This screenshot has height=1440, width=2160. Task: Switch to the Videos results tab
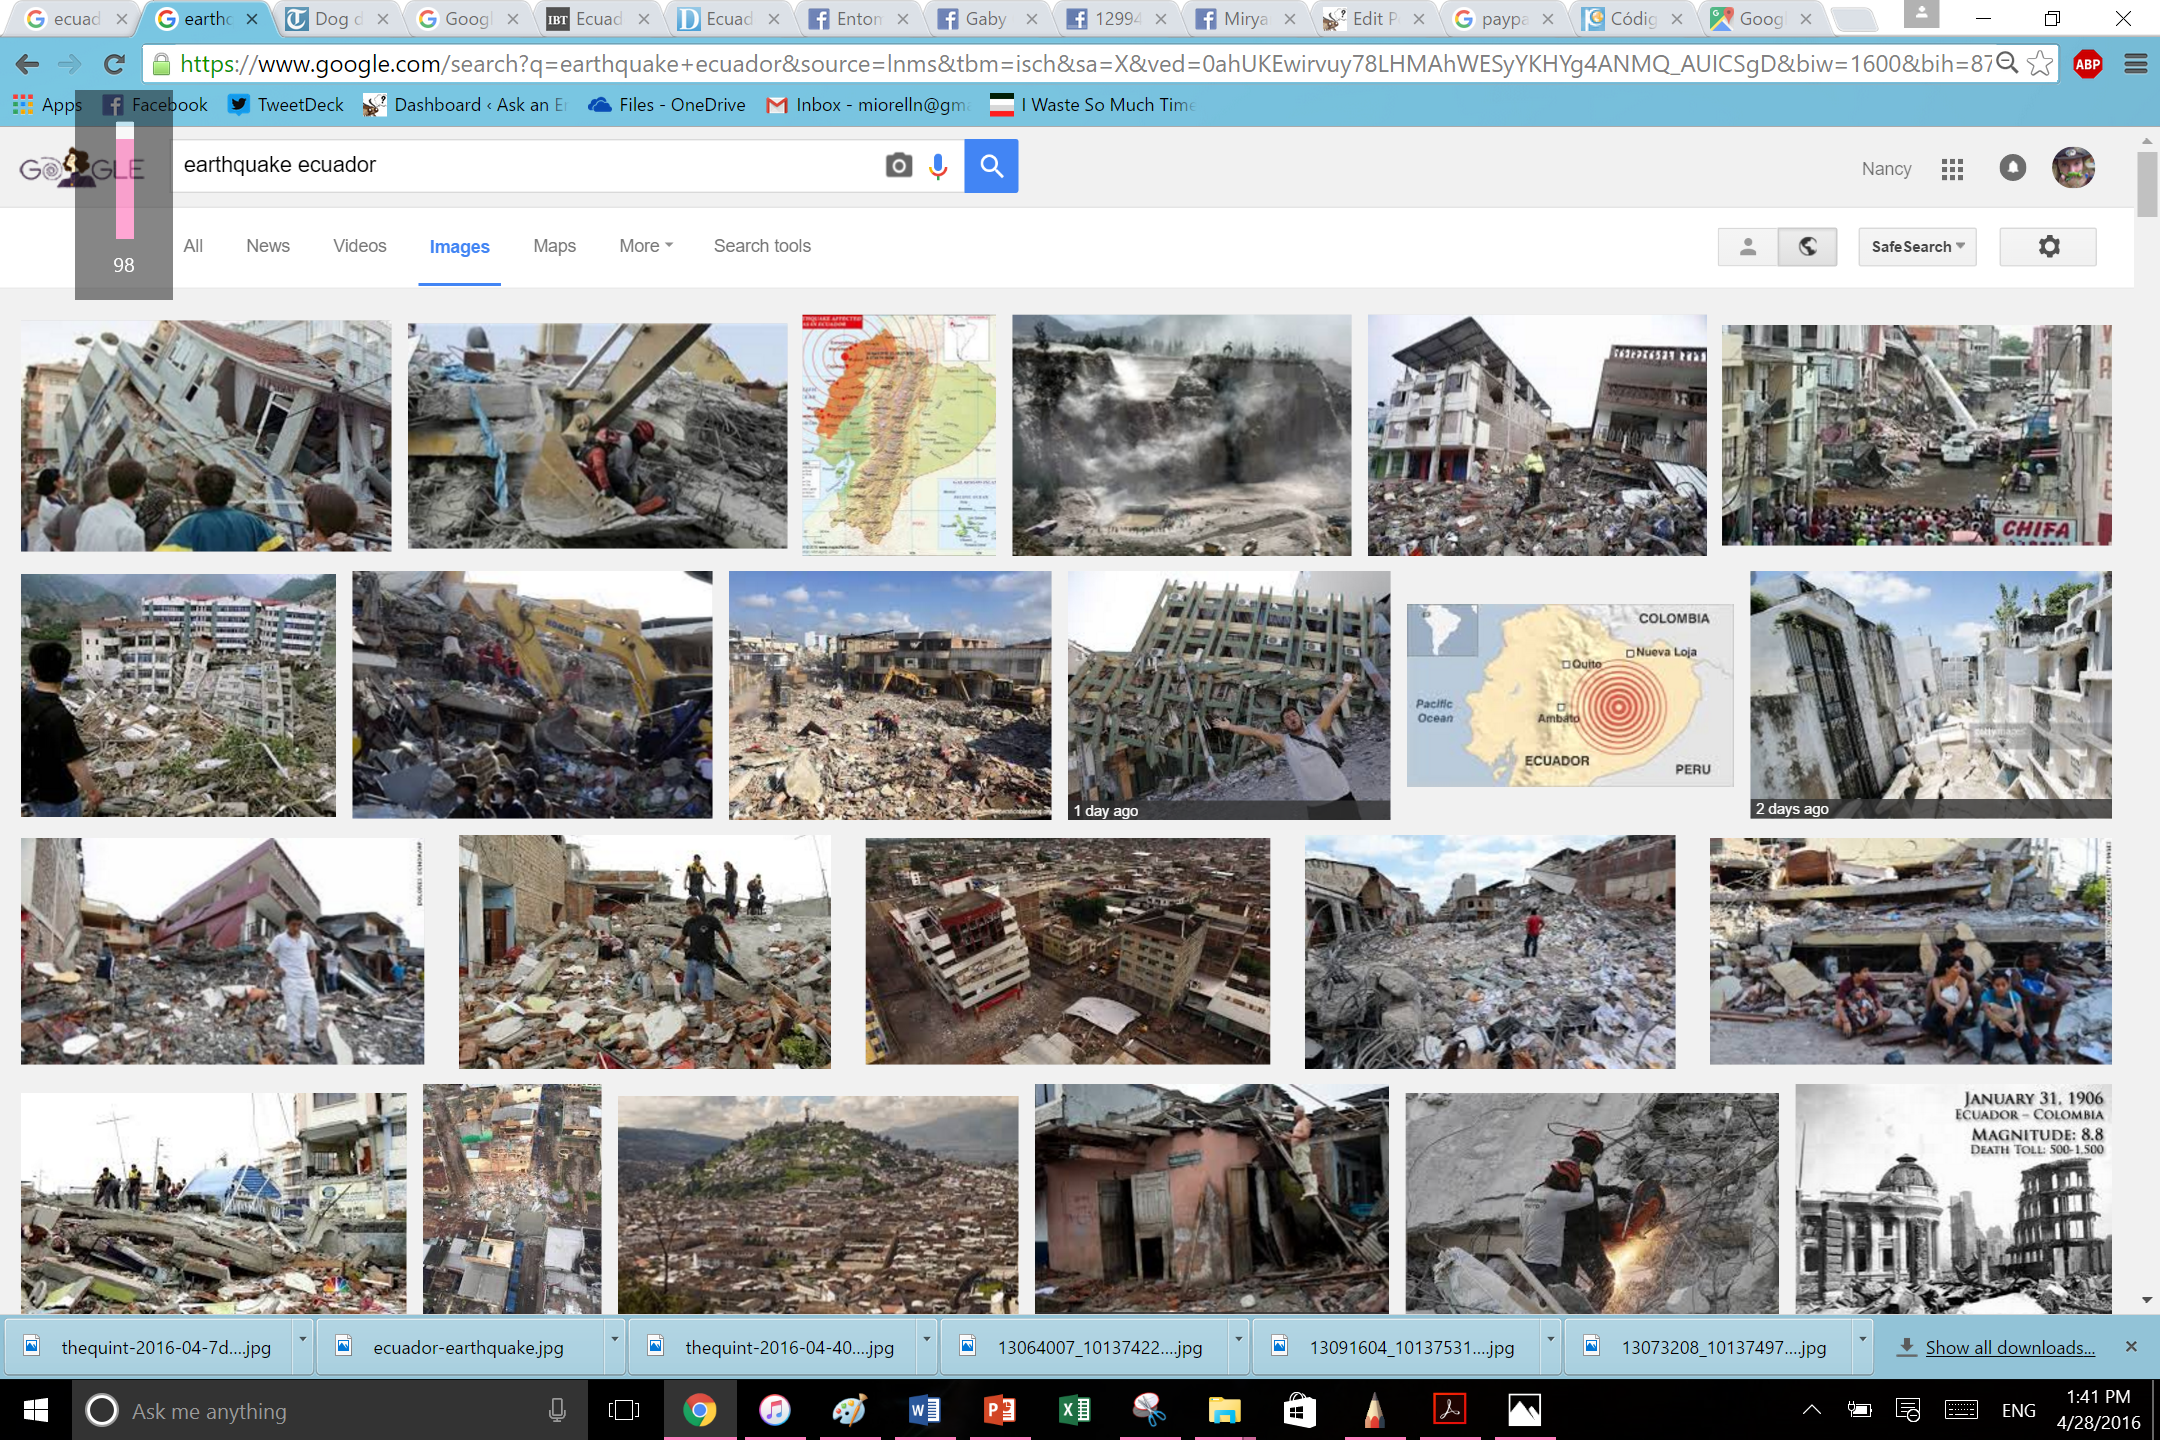pos(359,246)
